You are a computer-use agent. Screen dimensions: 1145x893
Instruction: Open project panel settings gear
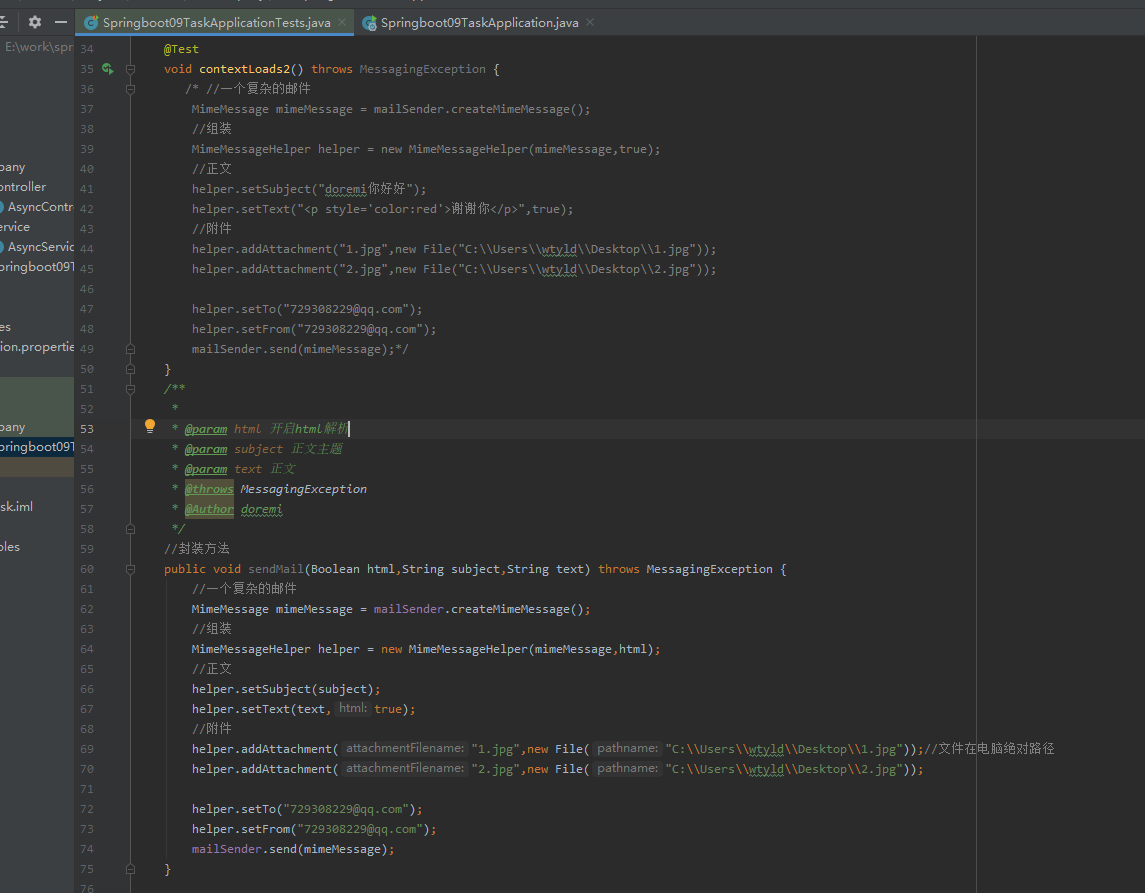coord(35,22)
